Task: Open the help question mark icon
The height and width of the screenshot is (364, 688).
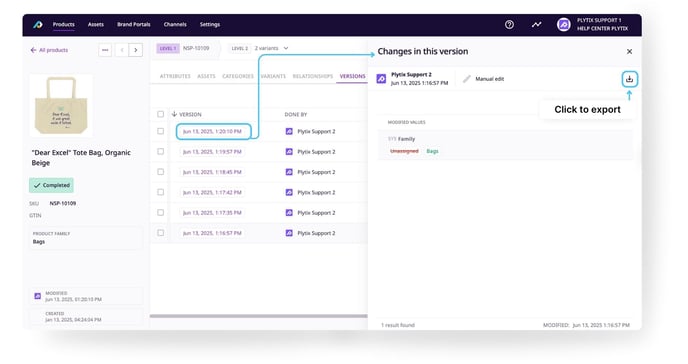Action: 509,25
